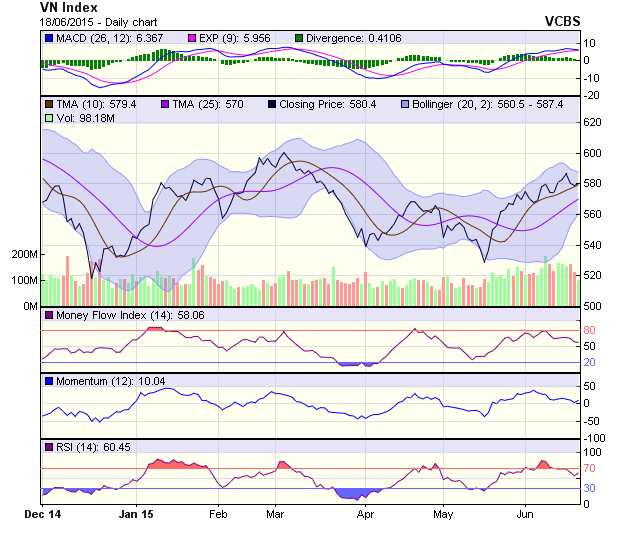Image resolution: width=620 pixels, height=535 pixels.
Task: Click the Apr date axis label
Action: (x=365, y=515)
